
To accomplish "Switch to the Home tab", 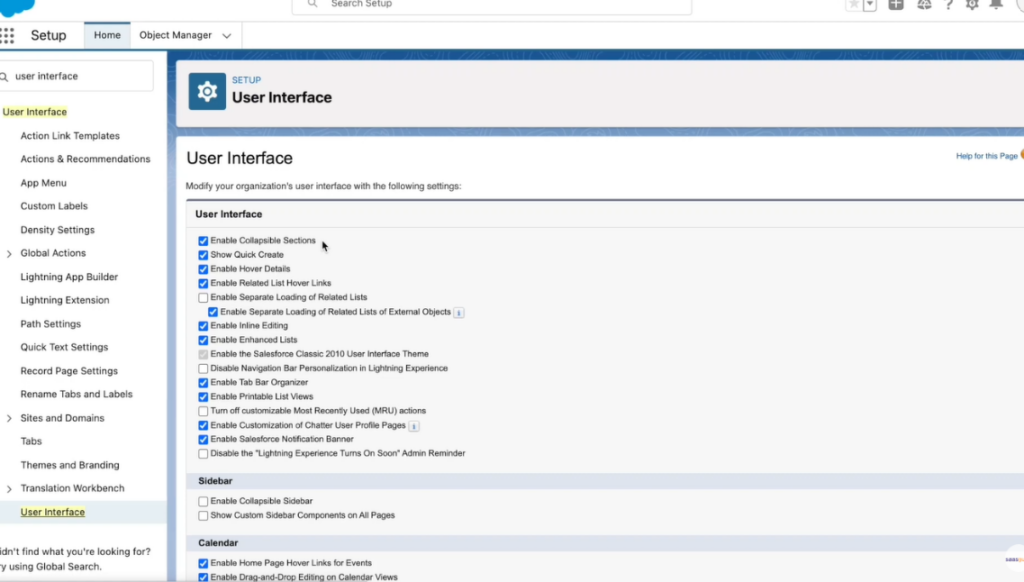I will [107, 35].
